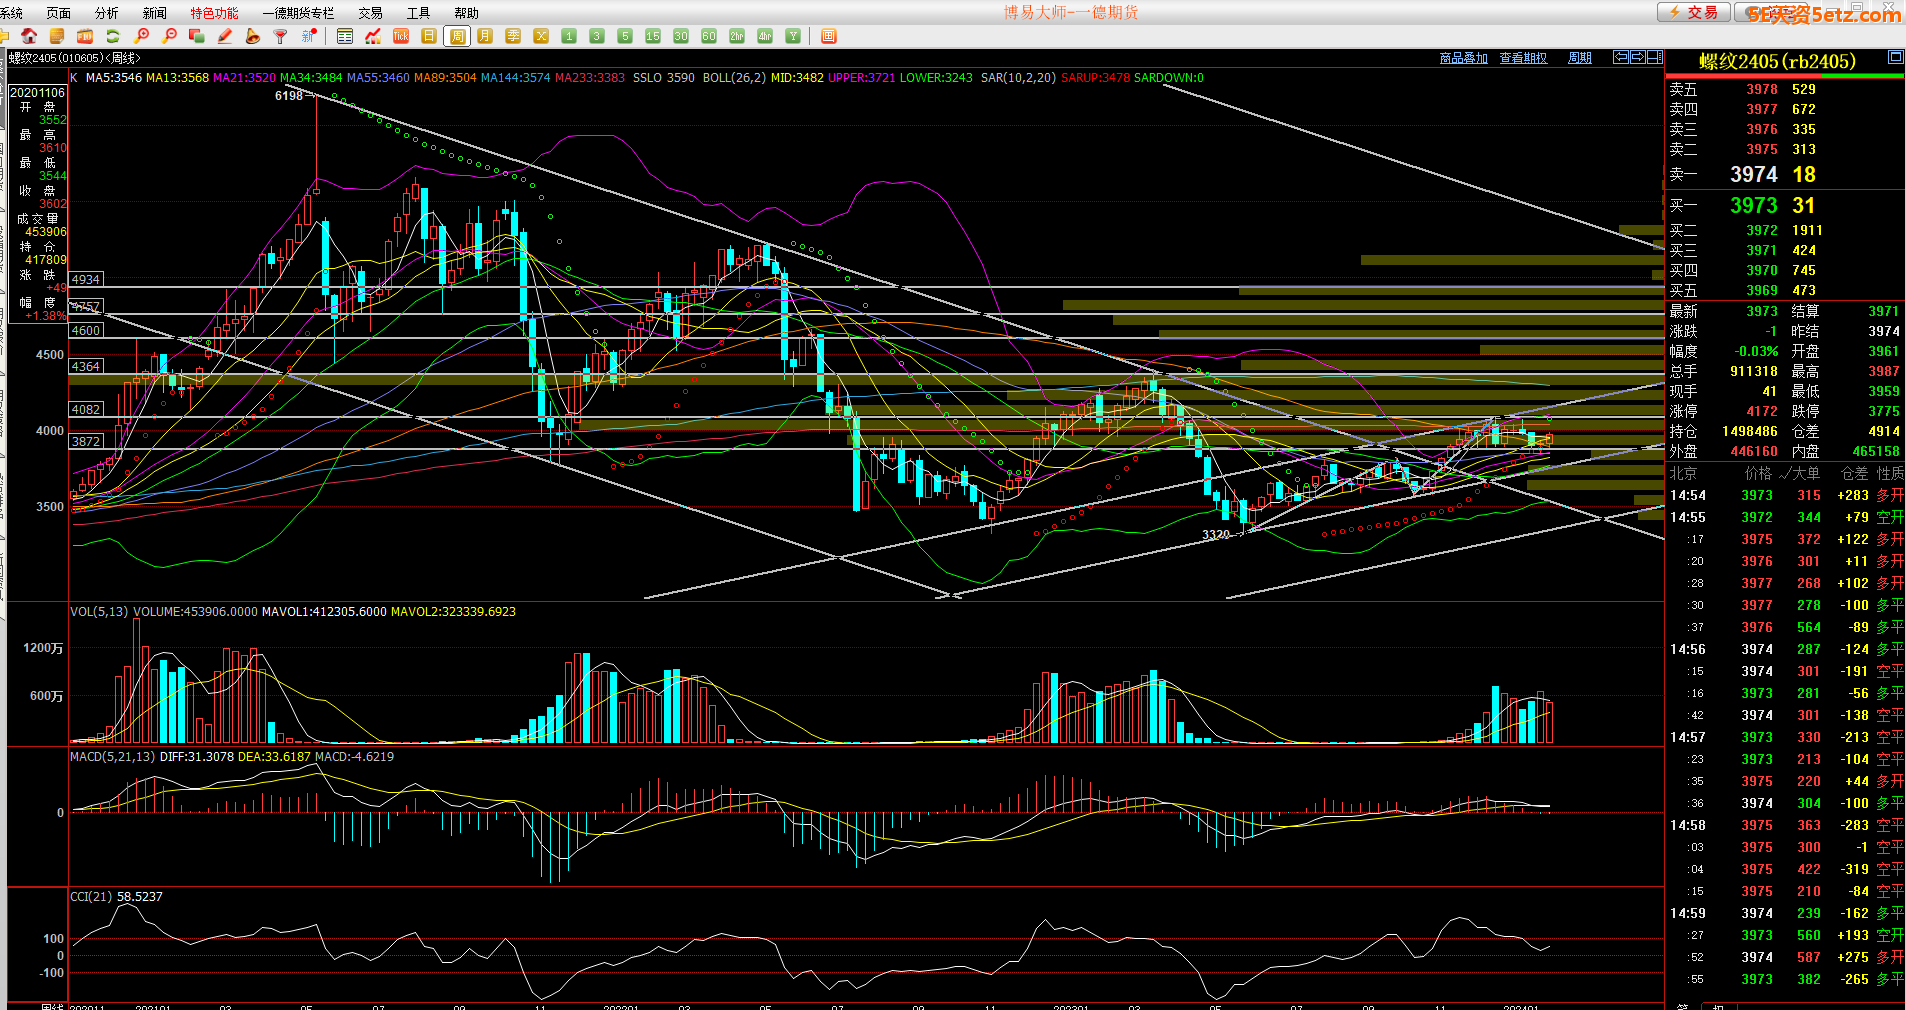Click the F10 info icon
This screenshot has height=1010, width=1906.
coord(85,36)
